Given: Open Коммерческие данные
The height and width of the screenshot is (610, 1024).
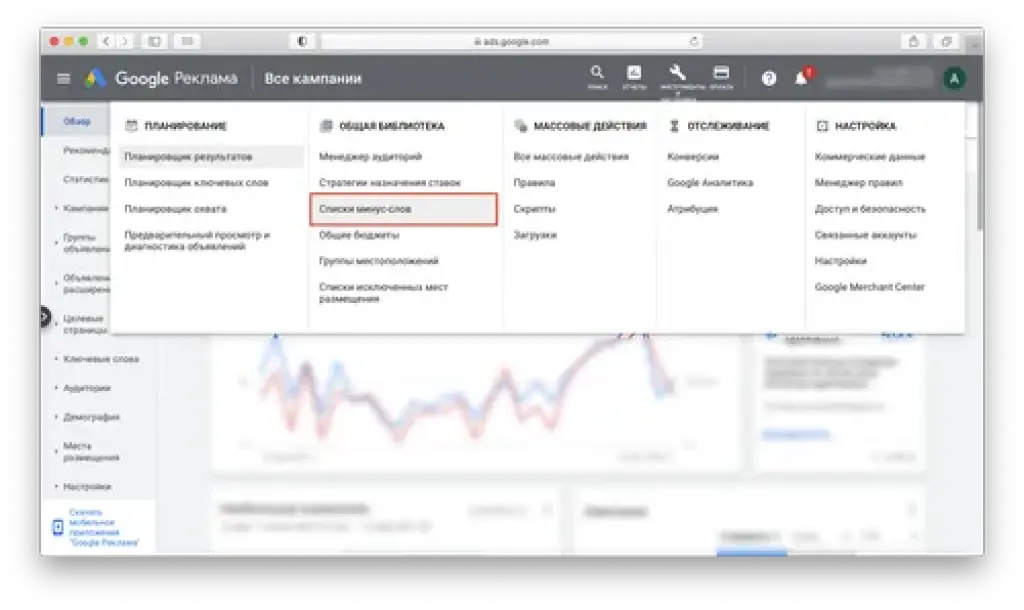Looking at the screenshot, I should tap(870, 157).
